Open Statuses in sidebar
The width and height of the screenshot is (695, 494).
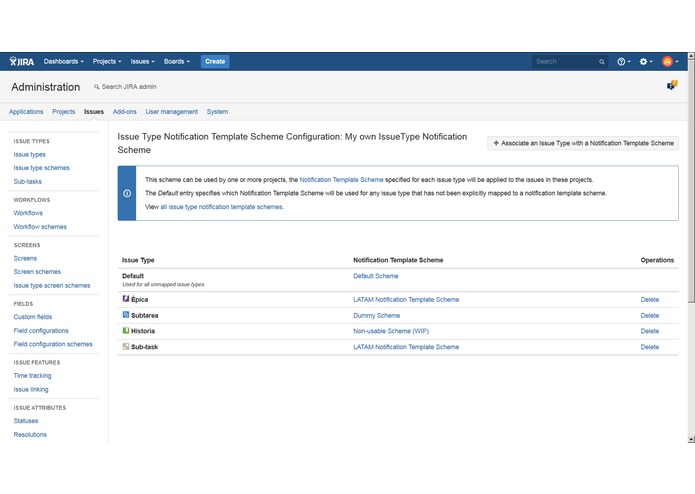click(26, 420)
